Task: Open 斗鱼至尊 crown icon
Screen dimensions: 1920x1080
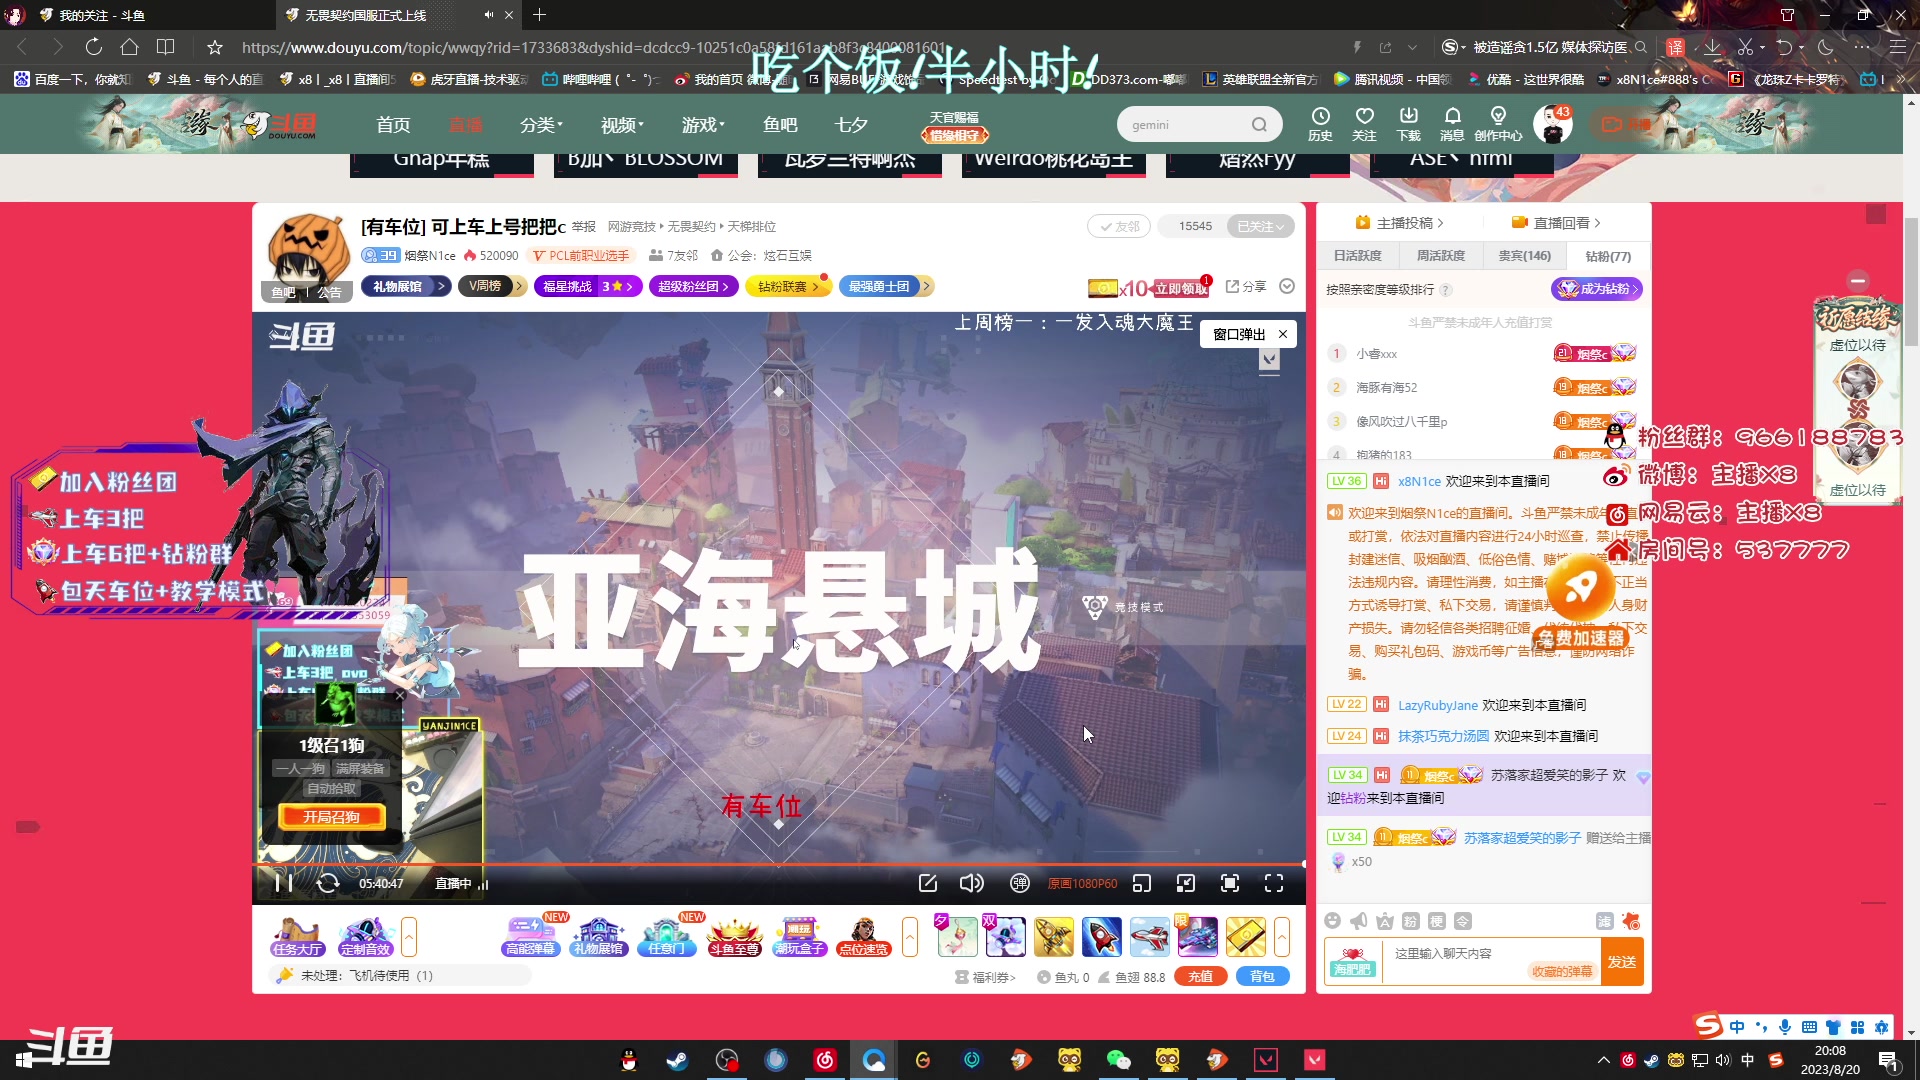Action: (x=734, y=937)
